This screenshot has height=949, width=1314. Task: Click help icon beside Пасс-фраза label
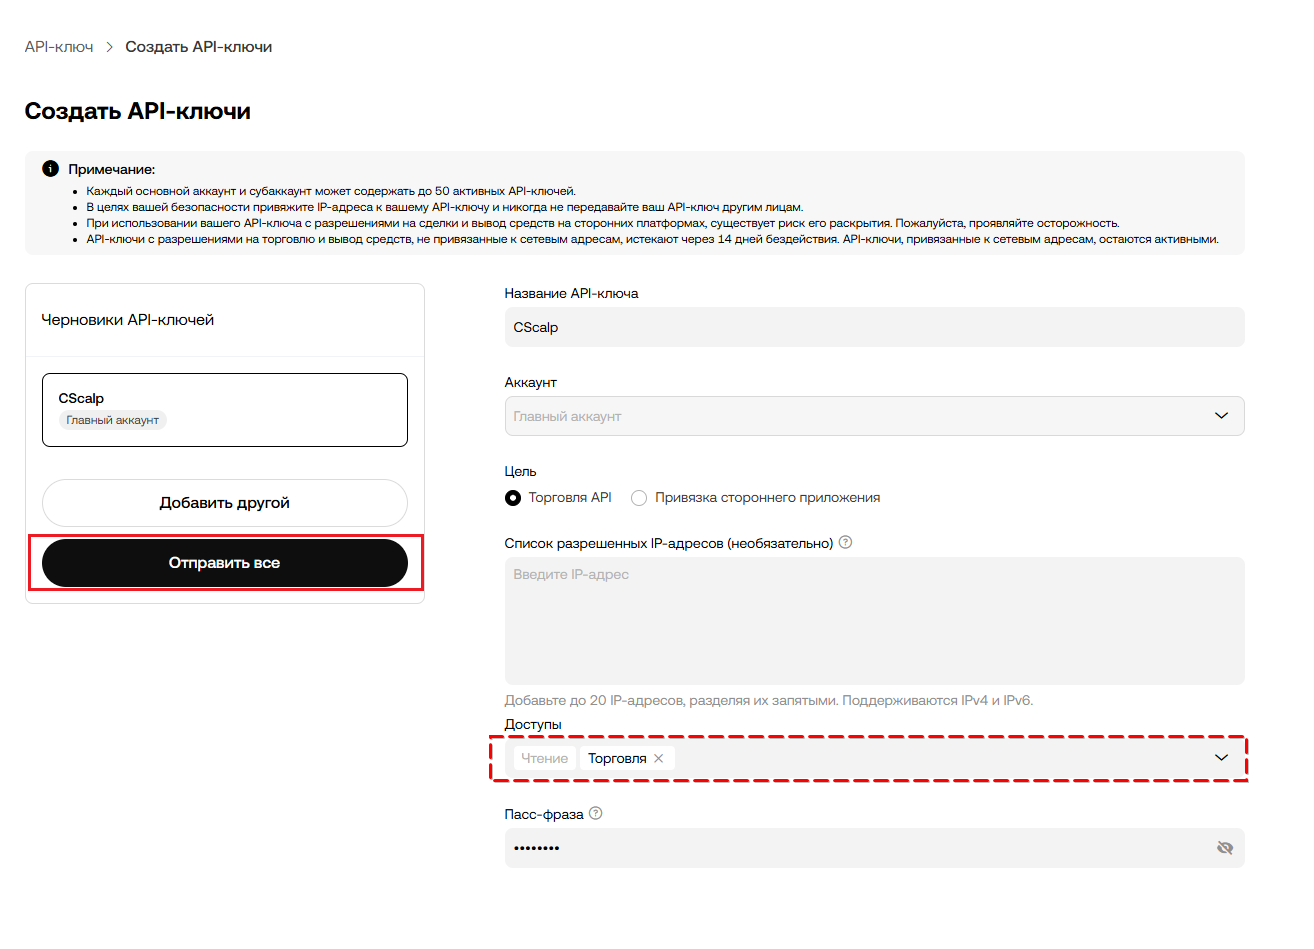596,813
